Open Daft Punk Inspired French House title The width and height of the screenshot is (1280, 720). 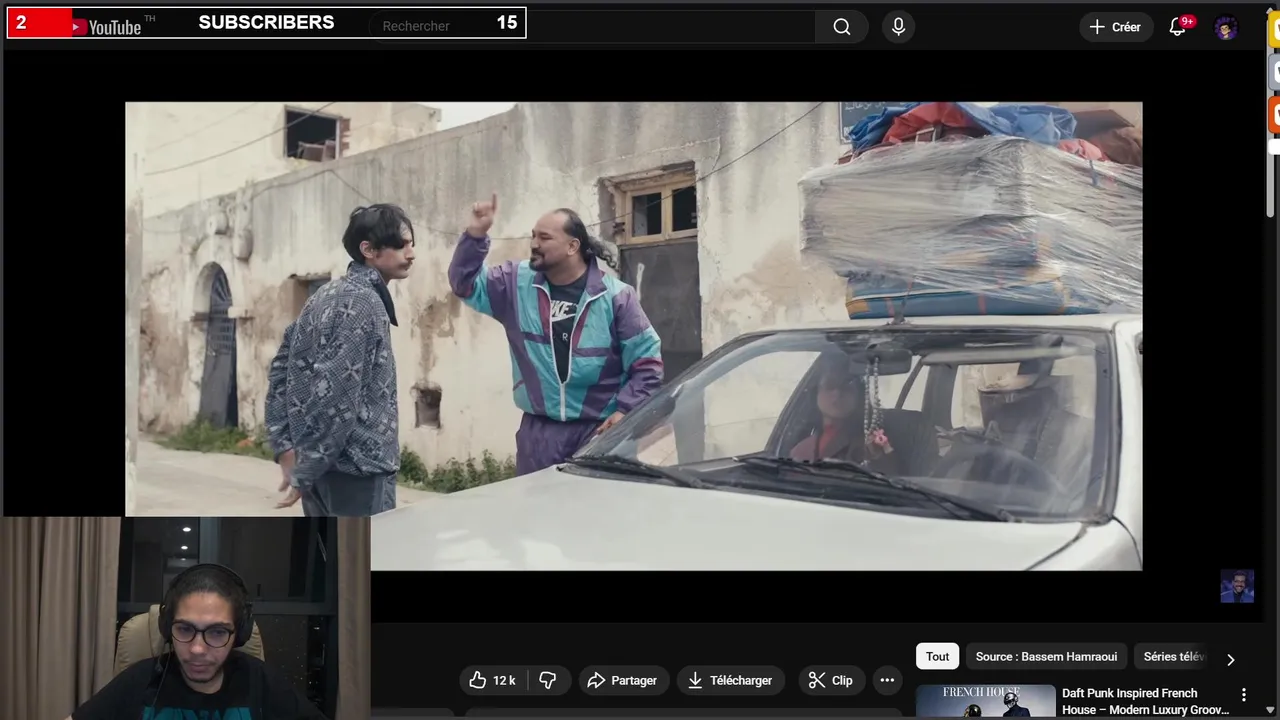point(1146,701)
